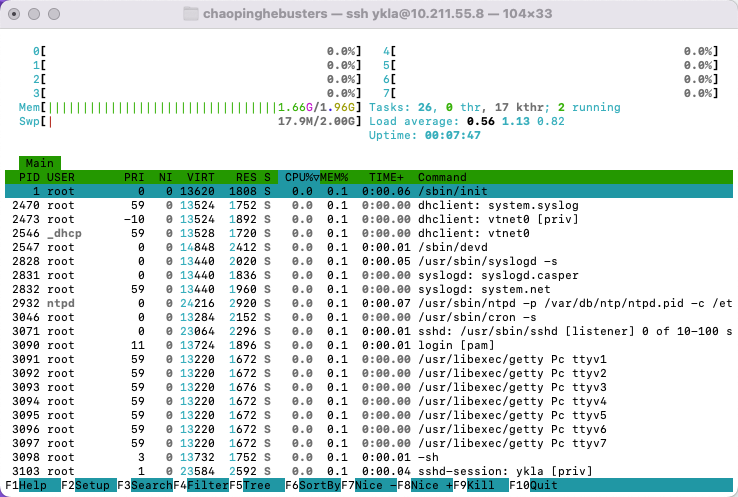The width and height of the screenshot is (738, 497).
Task: Select the getty Pc ttyv7 row
Action: 369,443
